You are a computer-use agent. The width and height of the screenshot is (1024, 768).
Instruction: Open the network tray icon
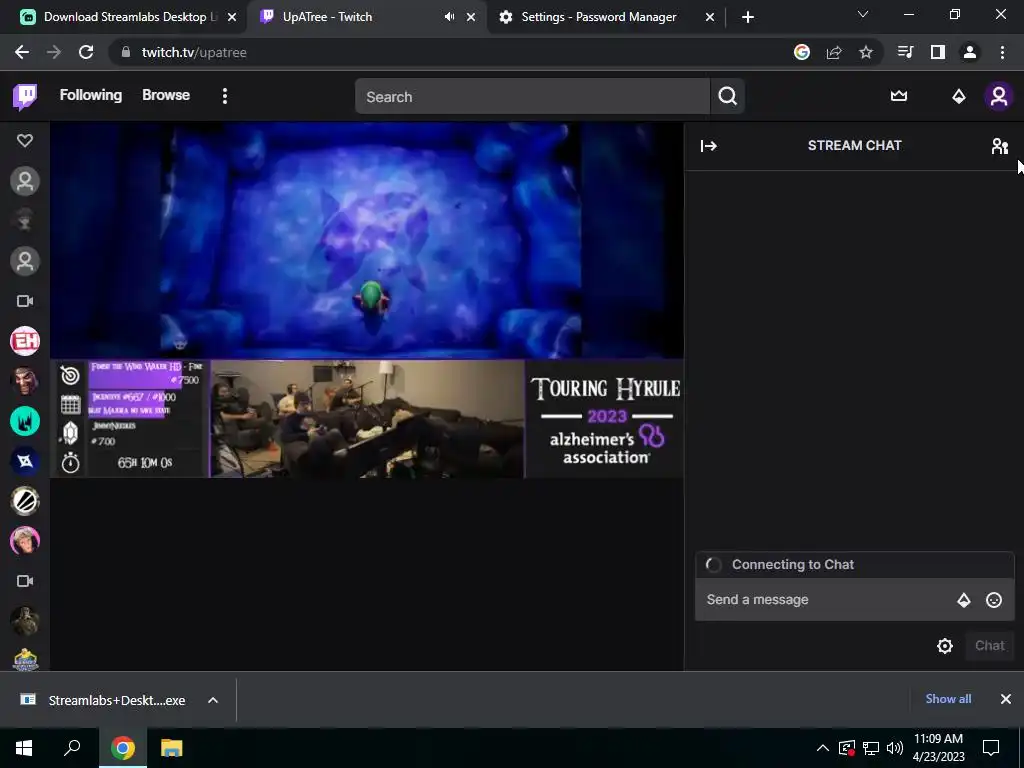(x=871, y=748)
